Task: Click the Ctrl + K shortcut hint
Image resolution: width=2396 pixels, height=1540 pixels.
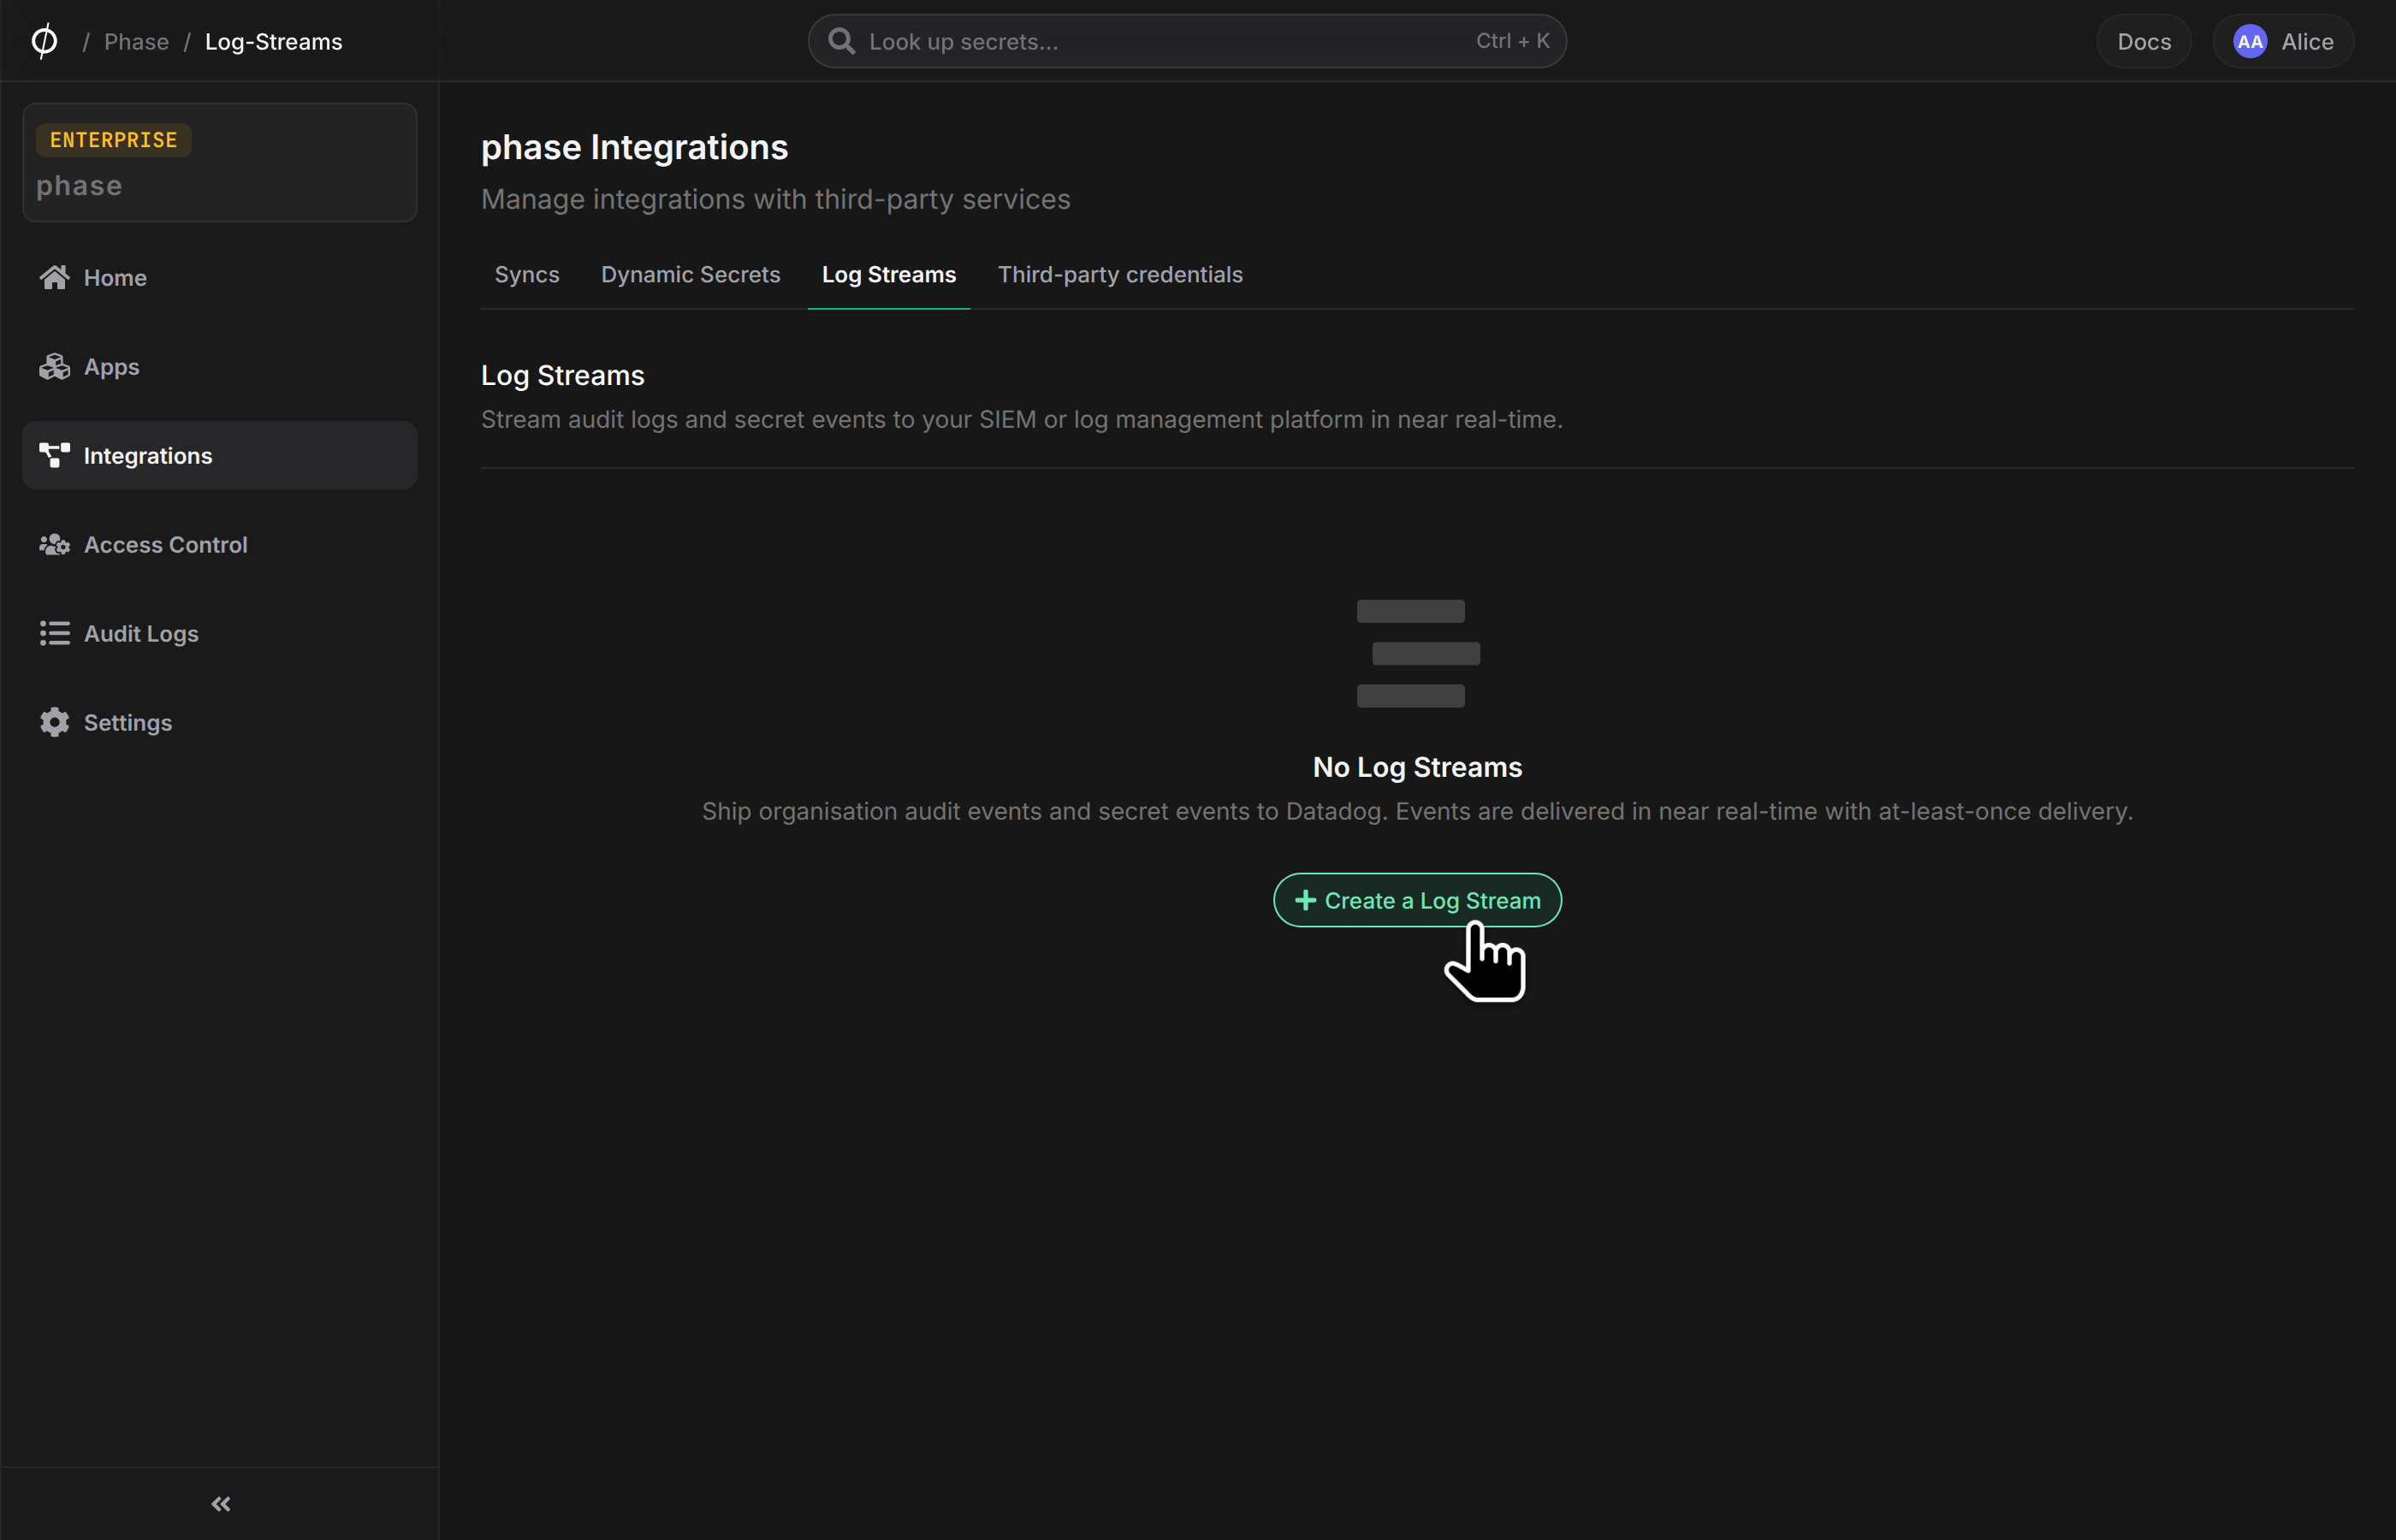Action: [1512, 41]
